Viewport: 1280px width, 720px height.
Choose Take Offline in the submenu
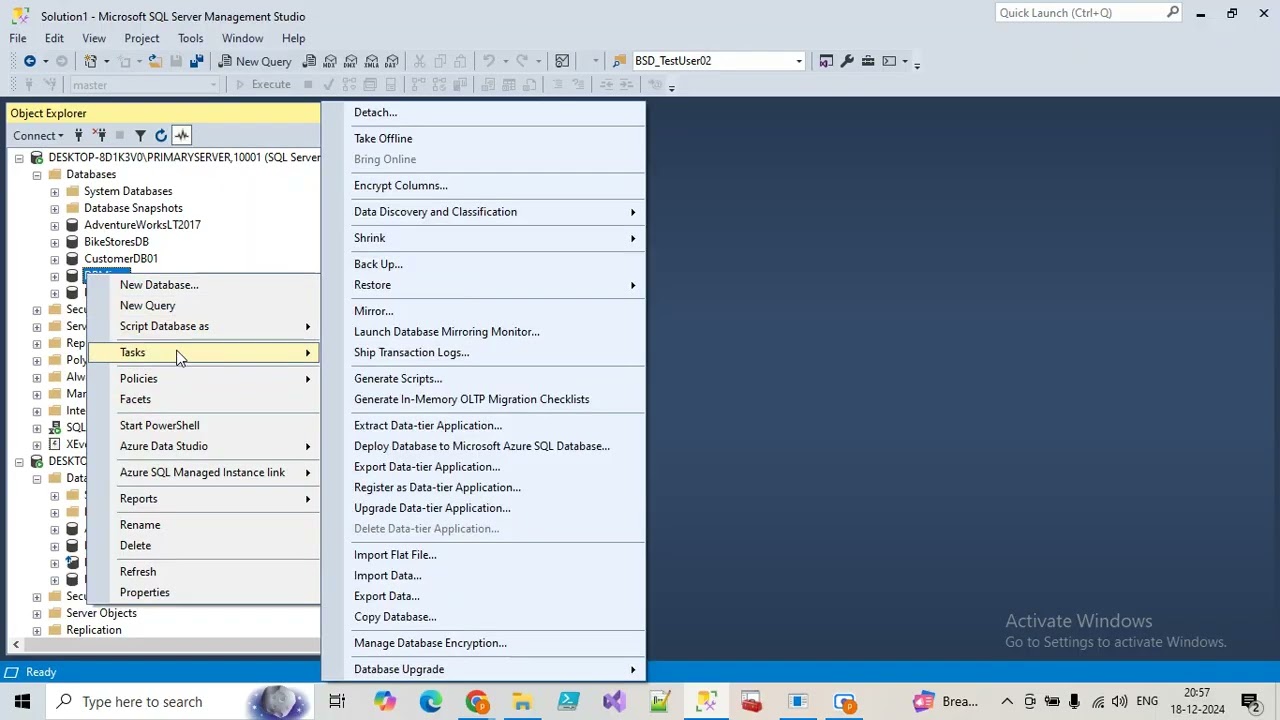(x=484, y=138)
